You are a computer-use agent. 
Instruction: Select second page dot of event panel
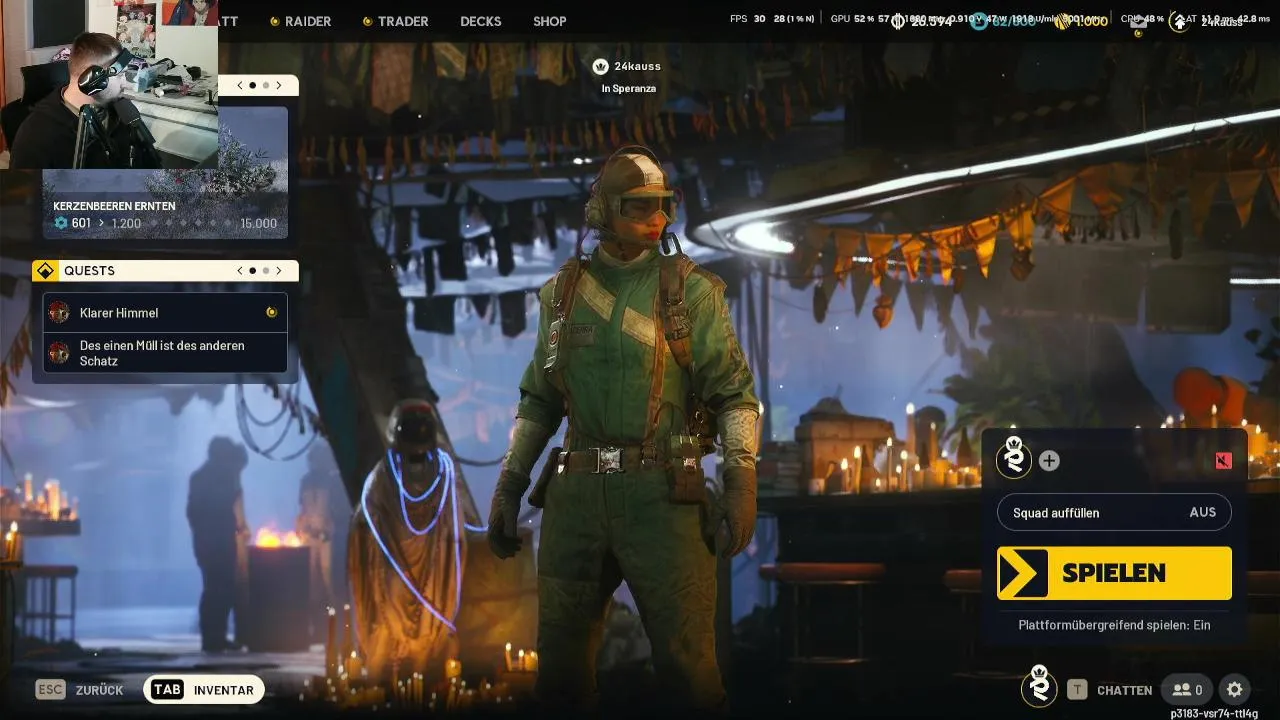click(x=266, y=86)
